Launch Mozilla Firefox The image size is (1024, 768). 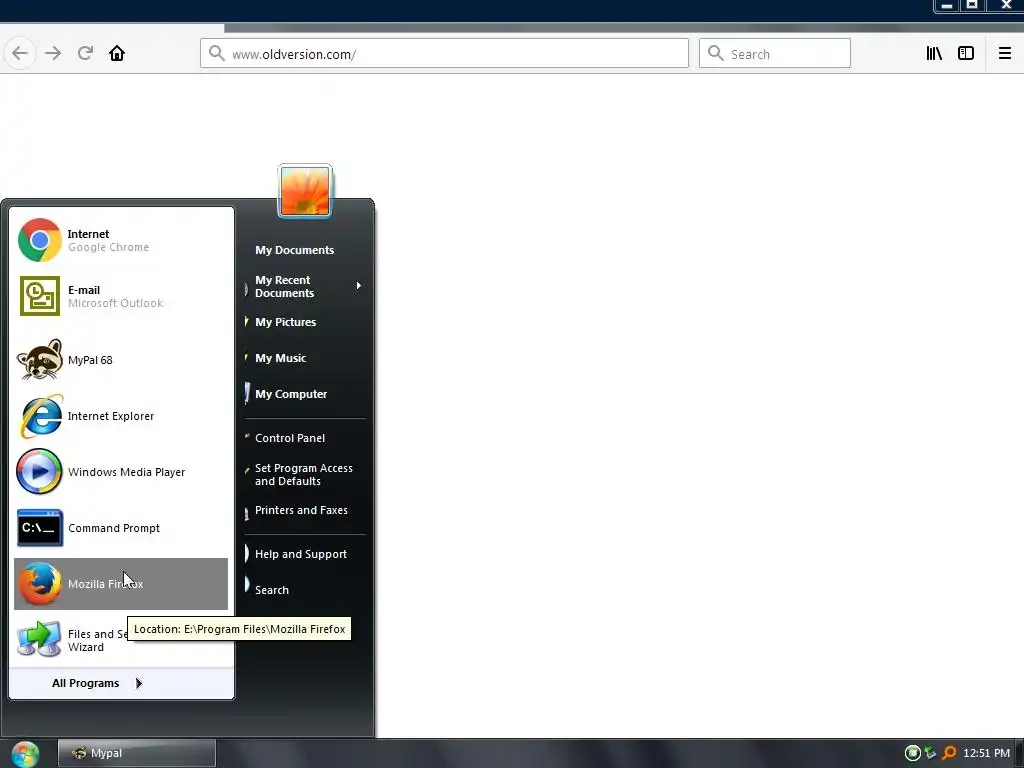(x=121, y=584)
